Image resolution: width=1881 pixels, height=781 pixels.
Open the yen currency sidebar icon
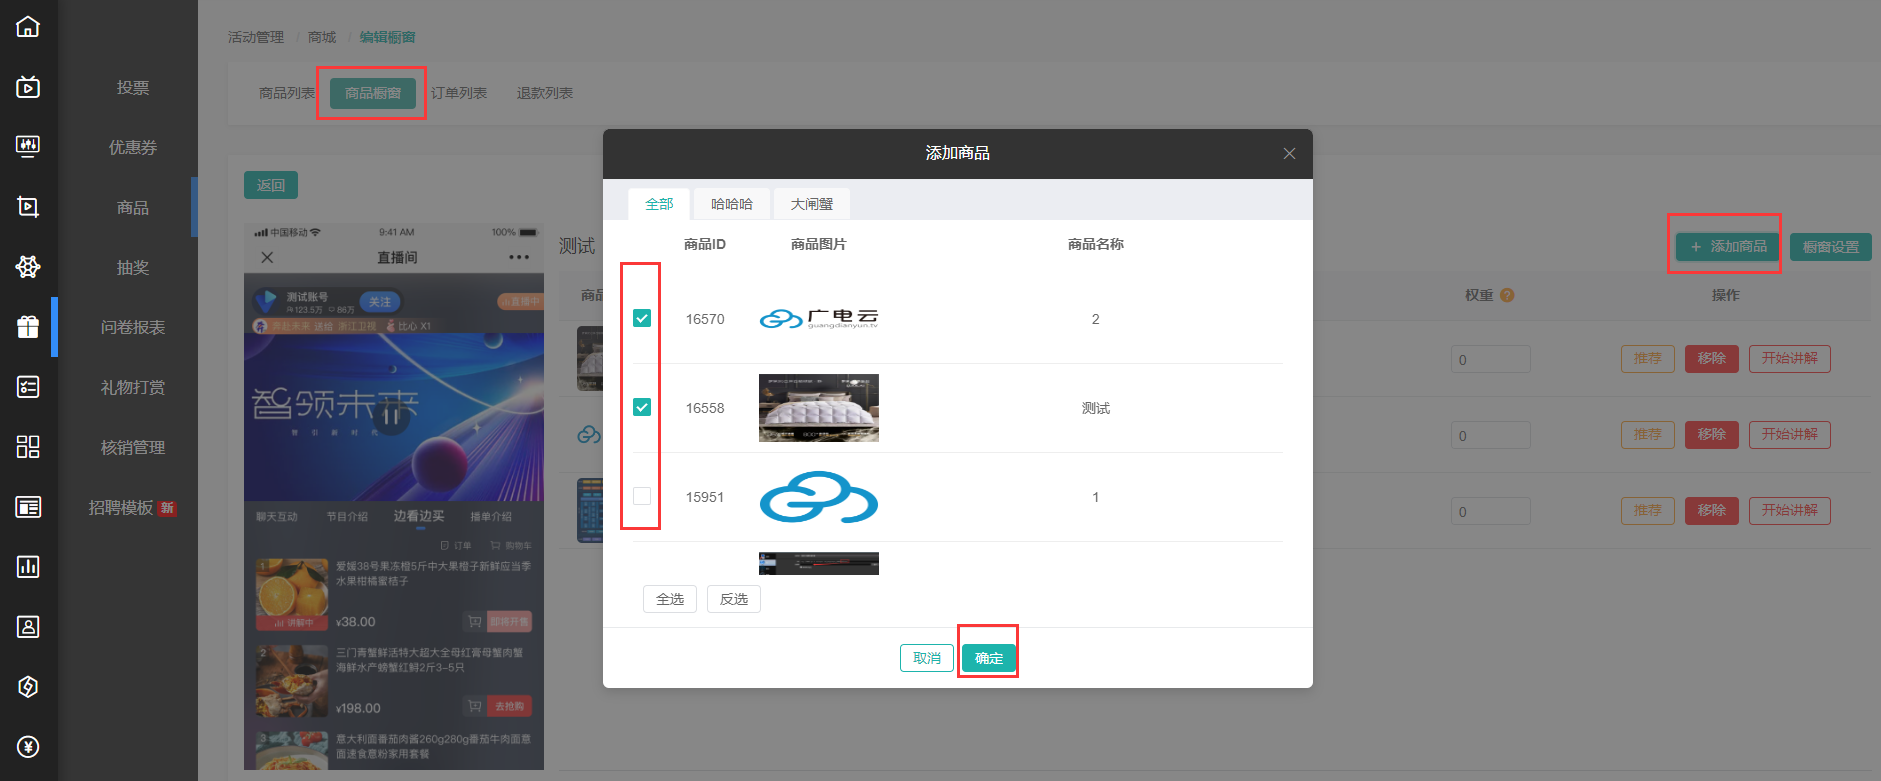[28, 747]
